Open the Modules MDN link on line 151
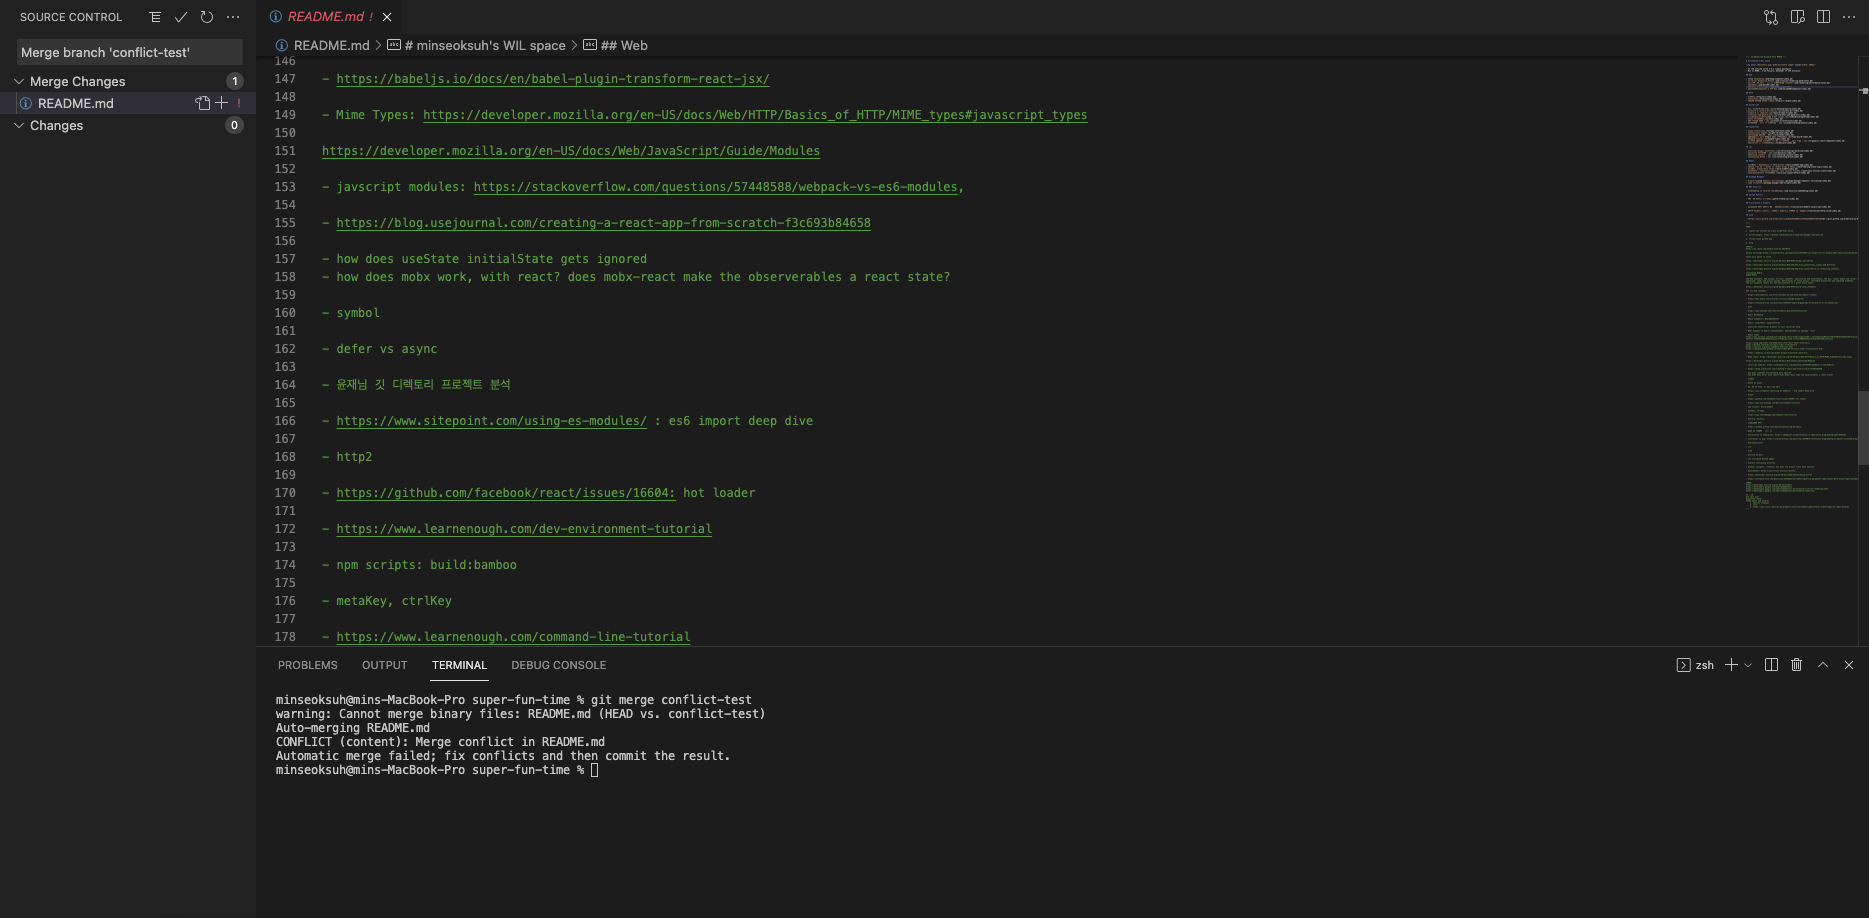 [x=570, y=151]
